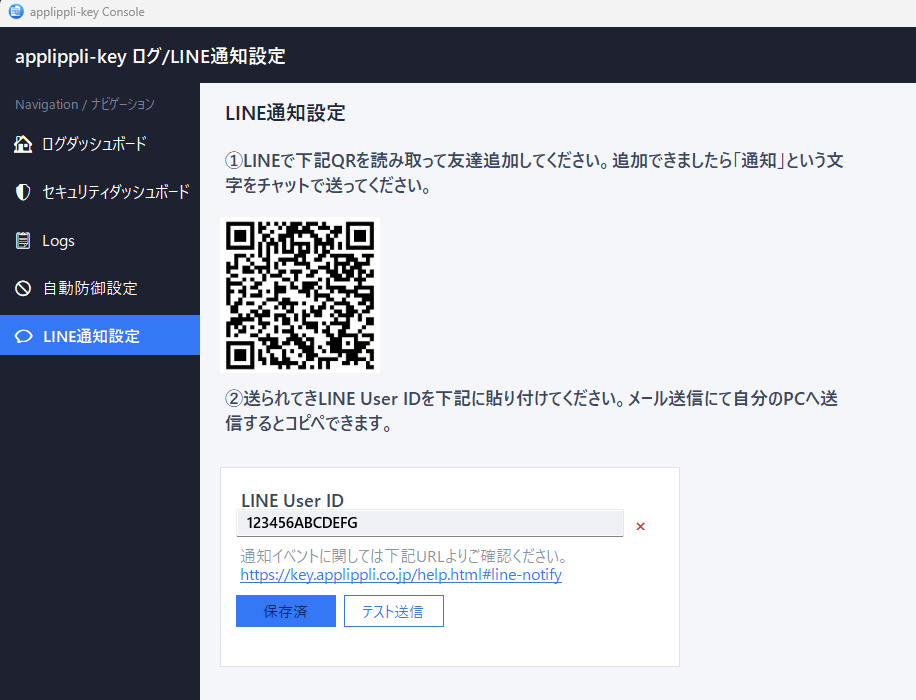The image size is (916, 700).
Task: Click the テスト送信 button
Action: (394, 611)
